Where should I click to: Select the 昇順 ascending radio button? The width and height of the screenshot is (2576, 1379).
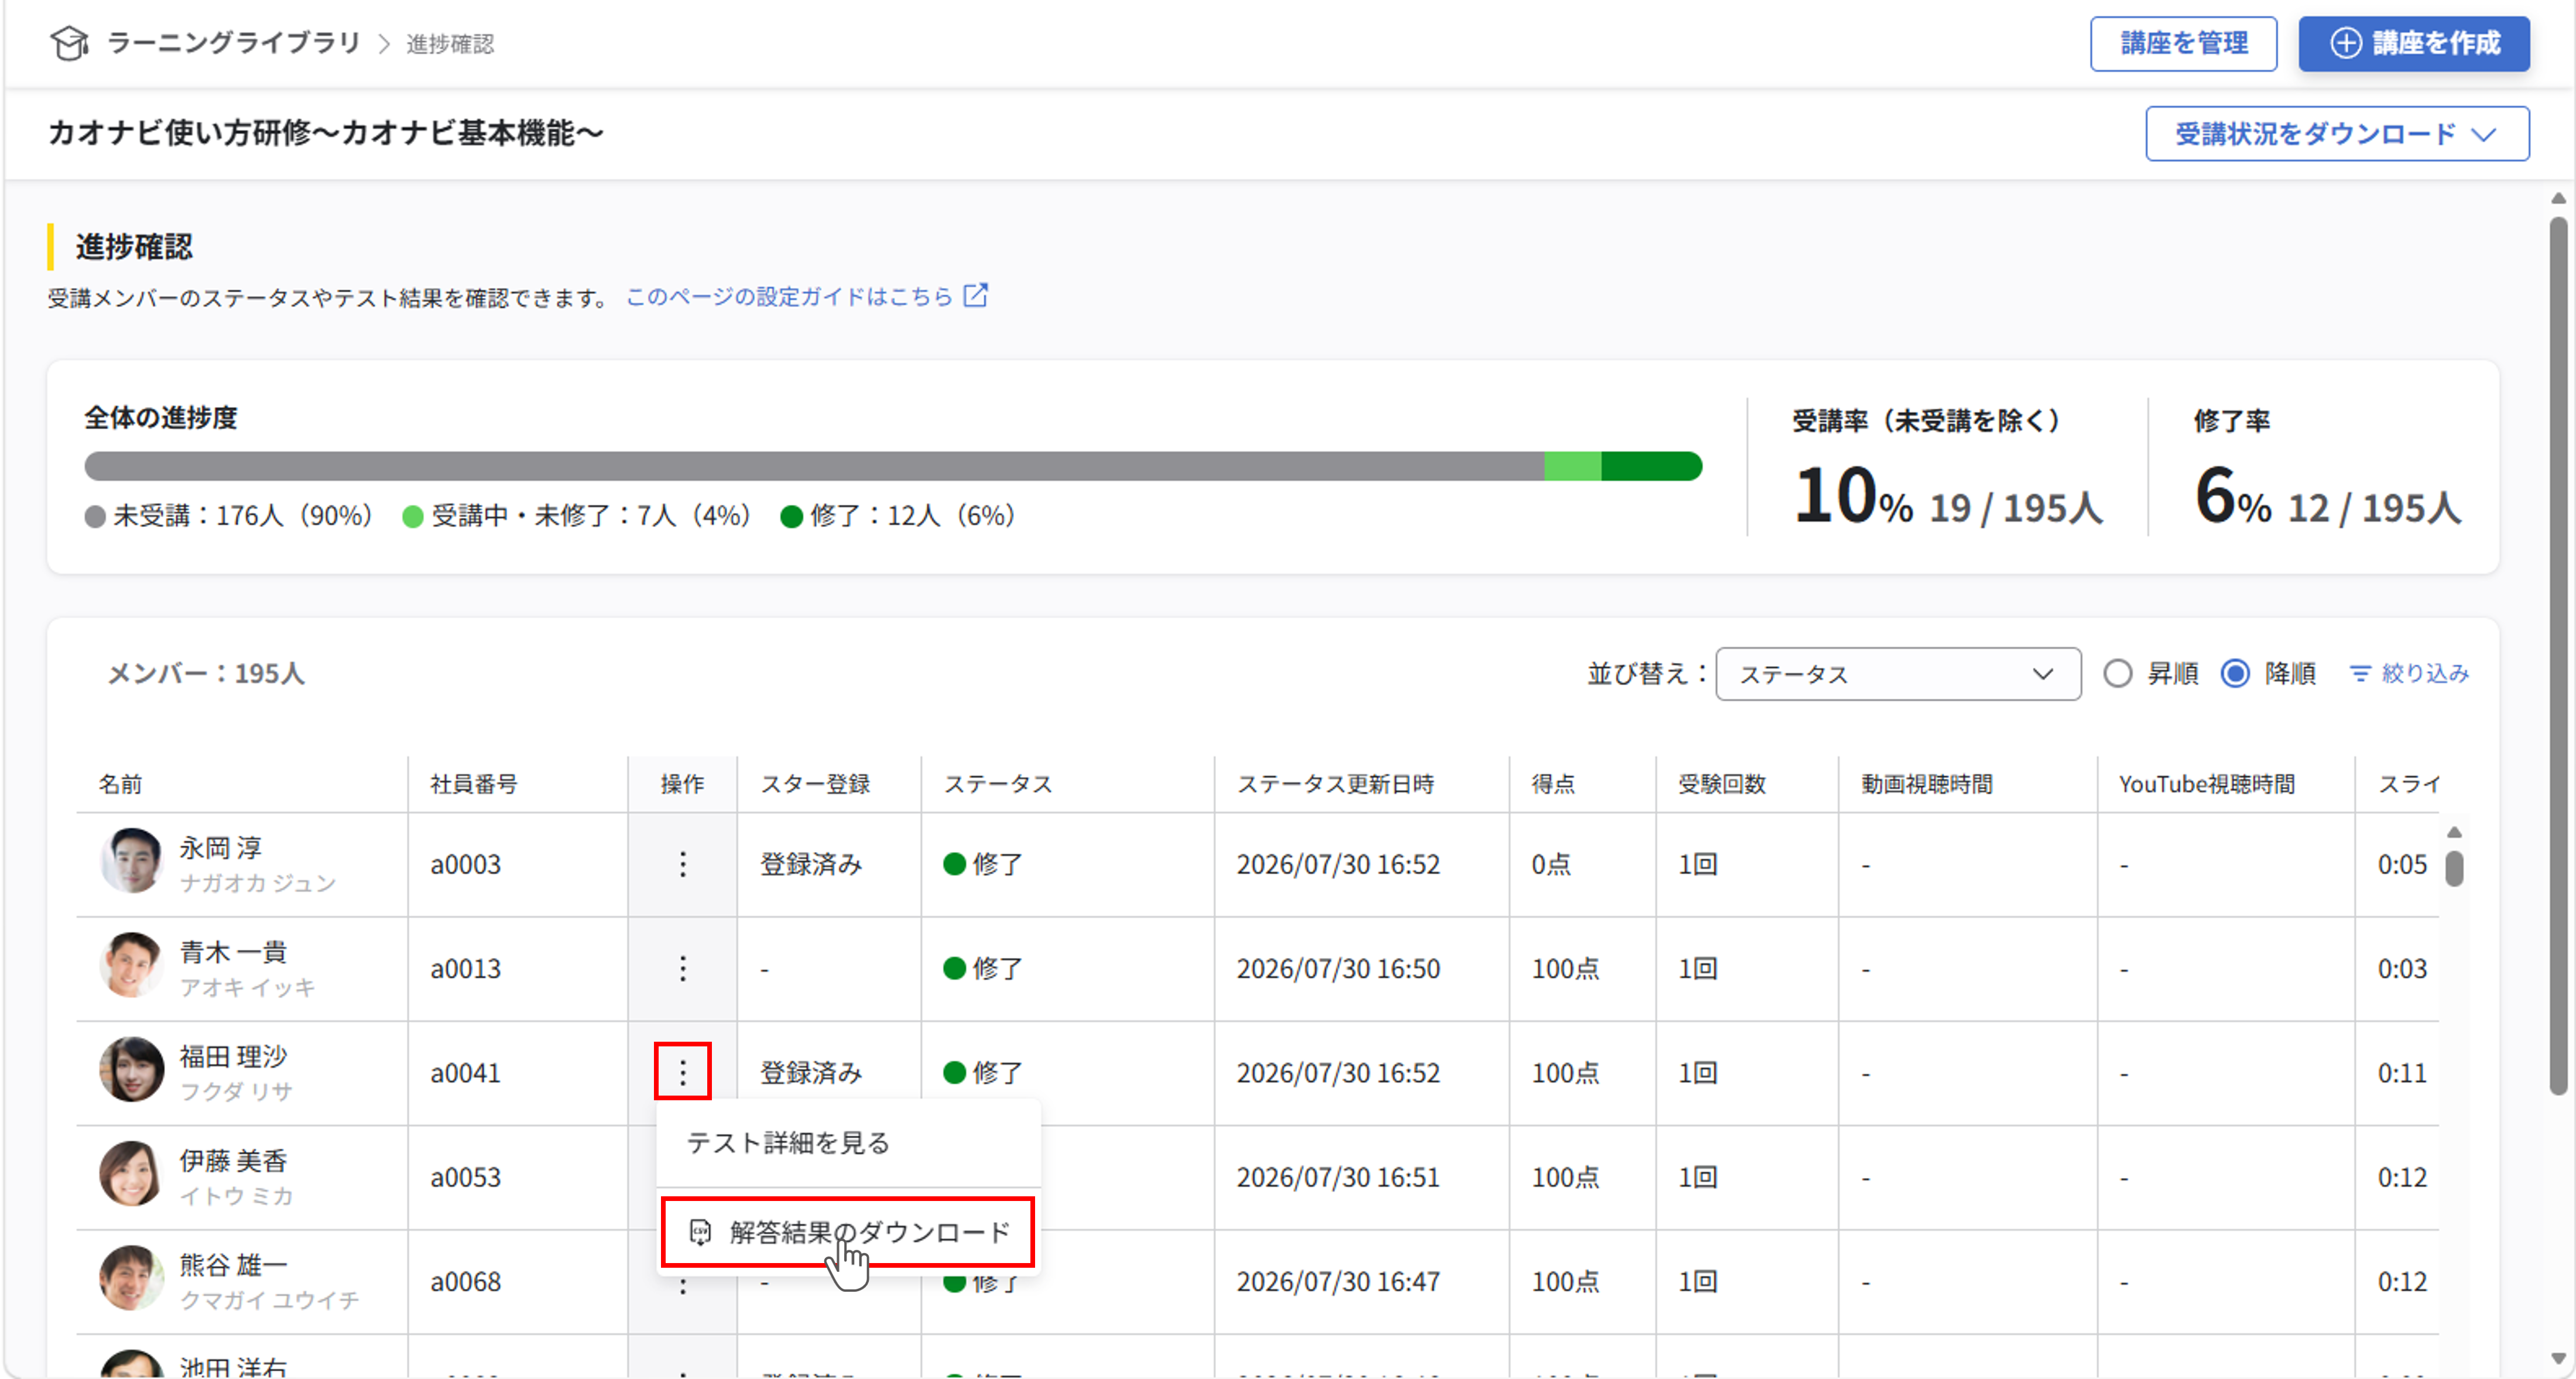2117,673
